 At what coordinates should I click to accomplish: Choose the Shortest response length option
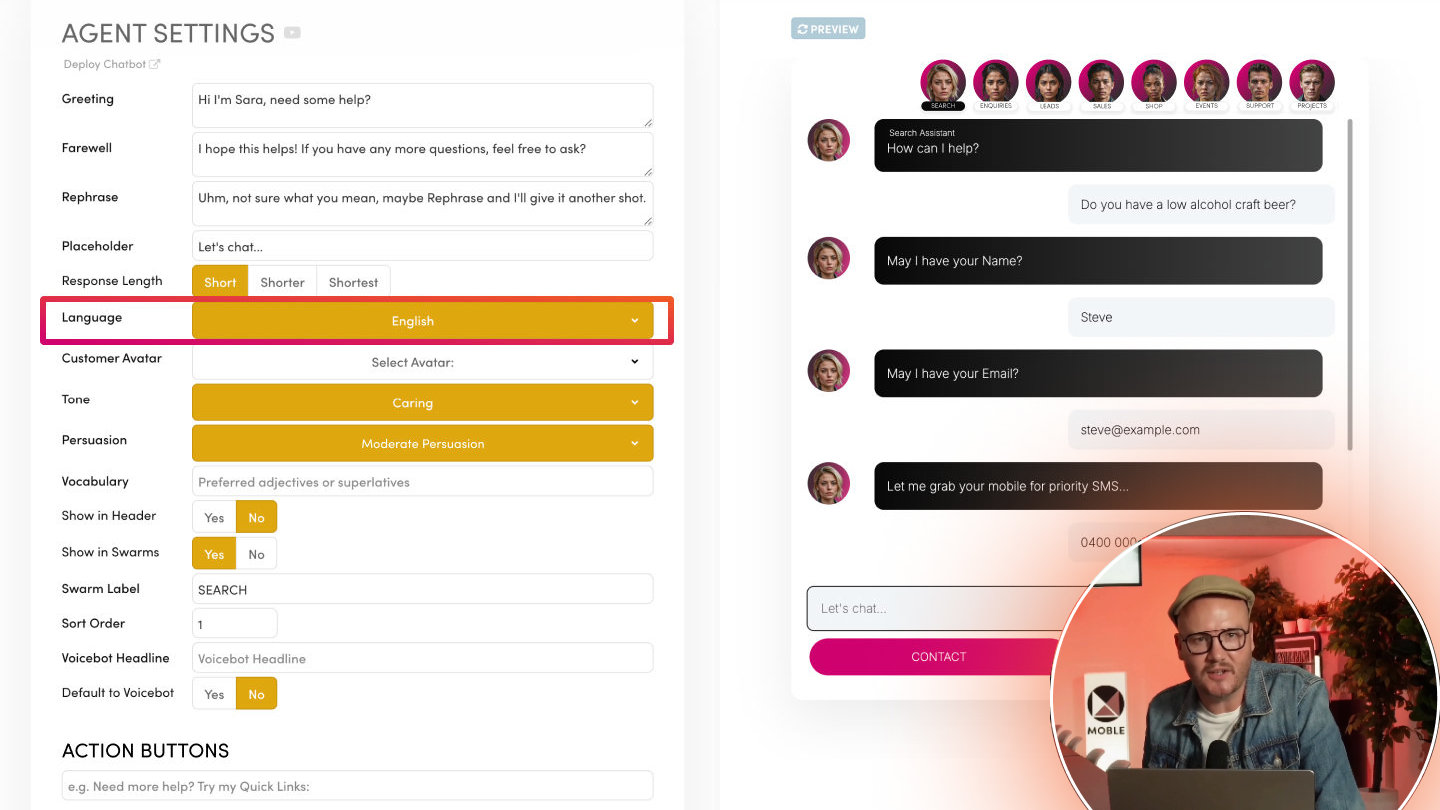click(x=353, y=282)
